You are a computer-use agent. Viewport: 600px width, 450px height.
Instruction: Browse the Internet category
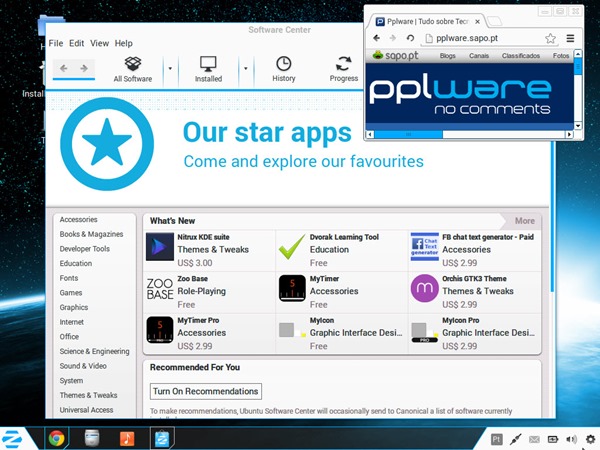click(72, 322)
